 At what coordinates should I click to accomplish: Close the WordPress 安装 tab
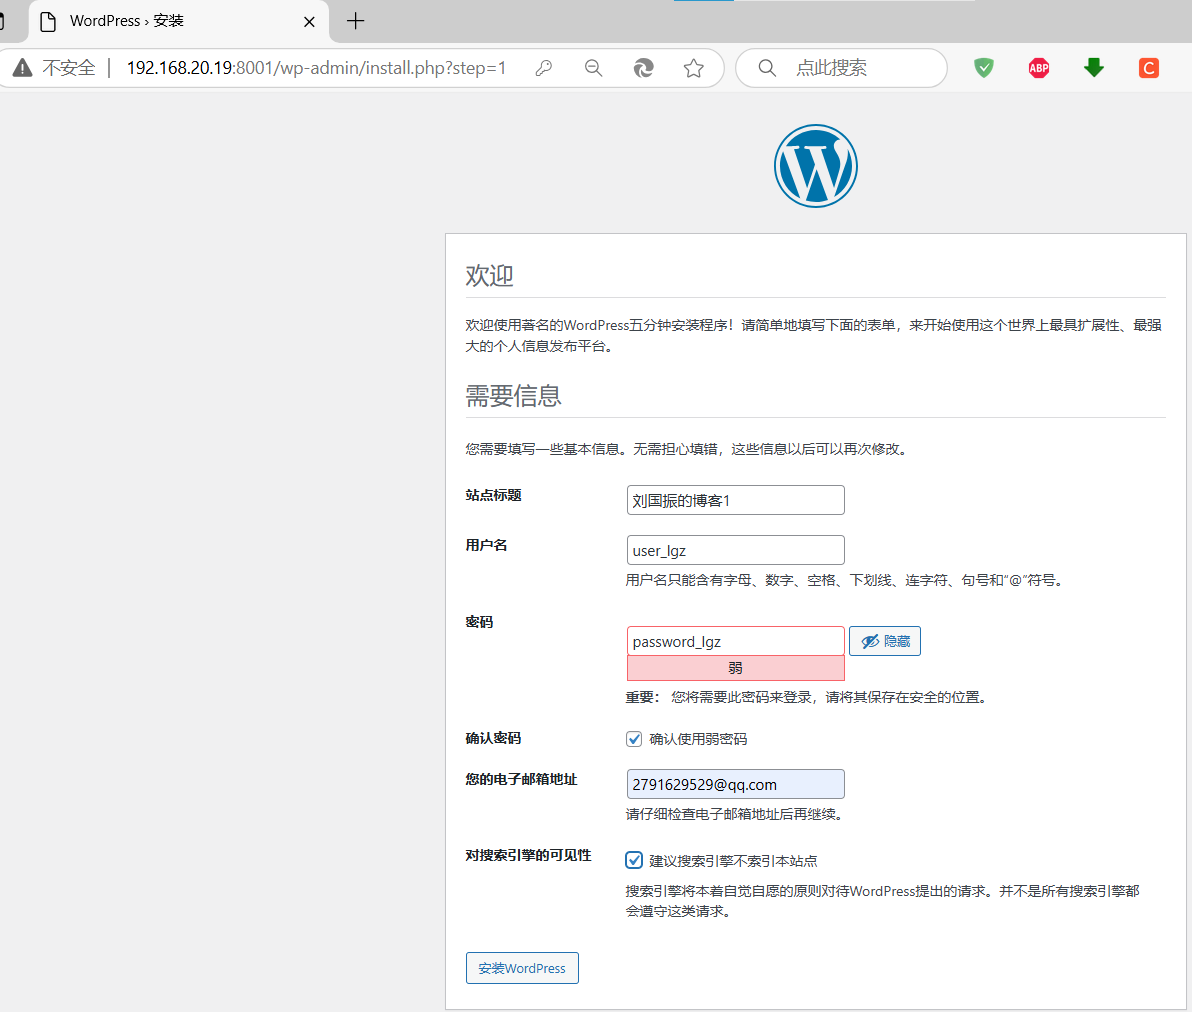(x=309, y=22)
